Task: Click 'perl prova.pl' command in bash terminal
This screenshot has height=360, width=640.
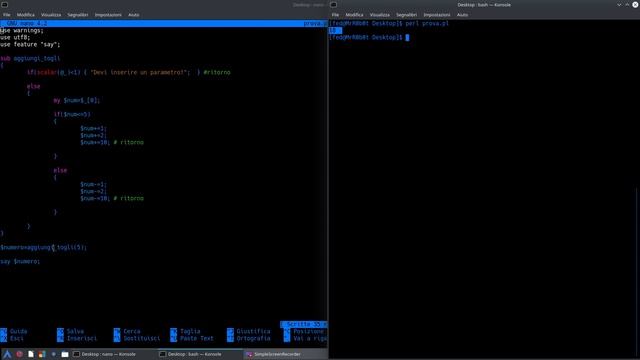Action: coord(427,24)
